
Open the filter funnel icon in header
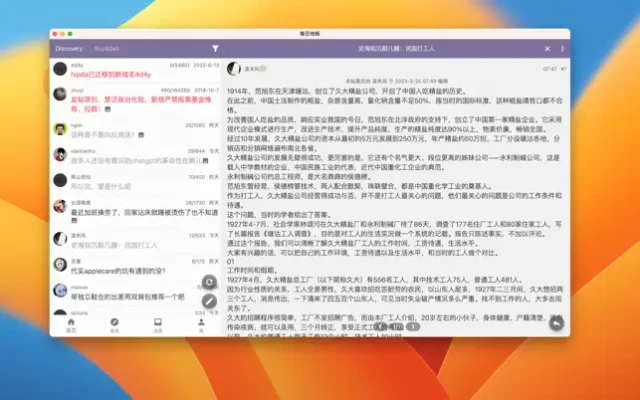[x=215, y=48]
